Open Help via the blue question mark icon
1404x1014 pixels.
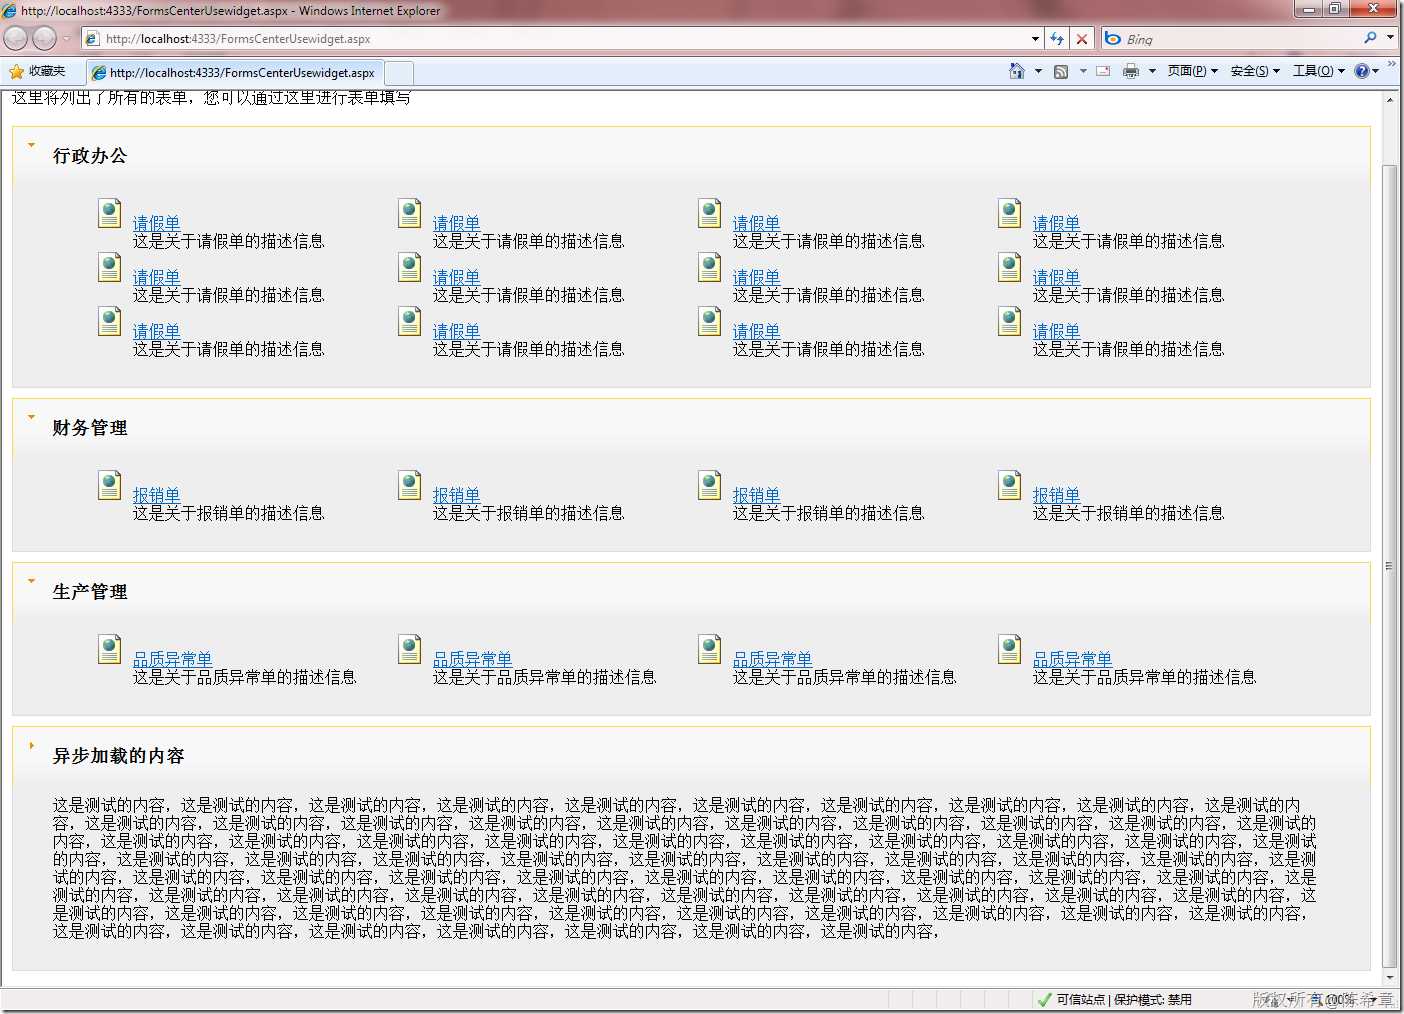(1361, 71)
